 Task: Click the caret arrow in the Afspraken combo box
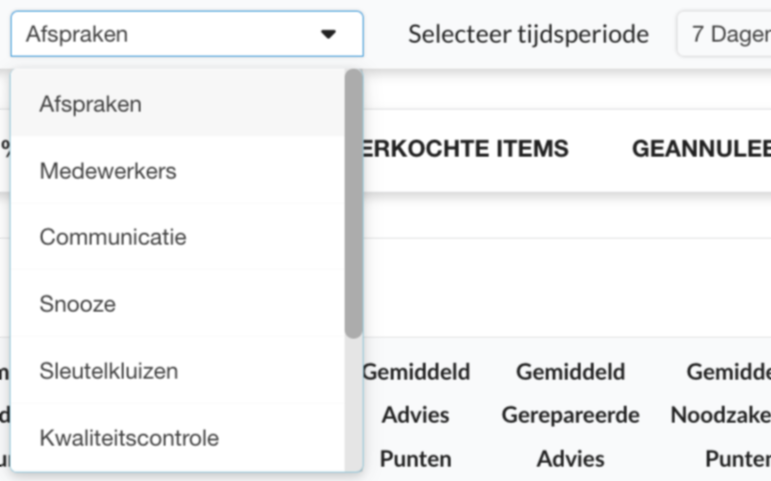[328, 34]
